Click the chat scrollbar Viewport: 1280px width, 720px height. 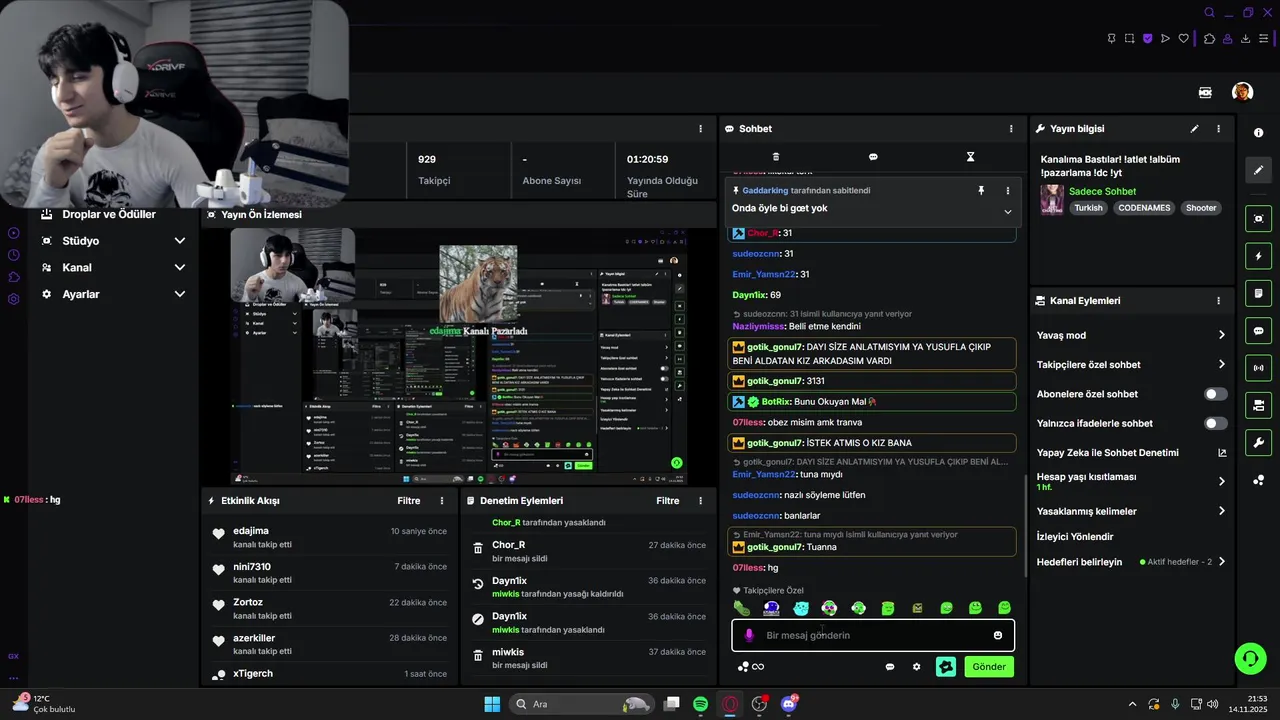[1024, 525]
